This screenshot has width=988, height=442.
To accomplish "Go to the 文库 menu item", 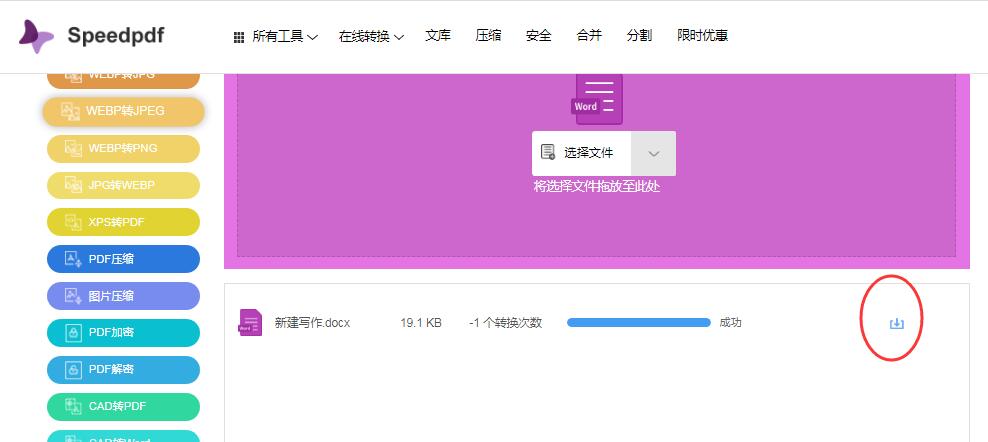I will 438,36.
